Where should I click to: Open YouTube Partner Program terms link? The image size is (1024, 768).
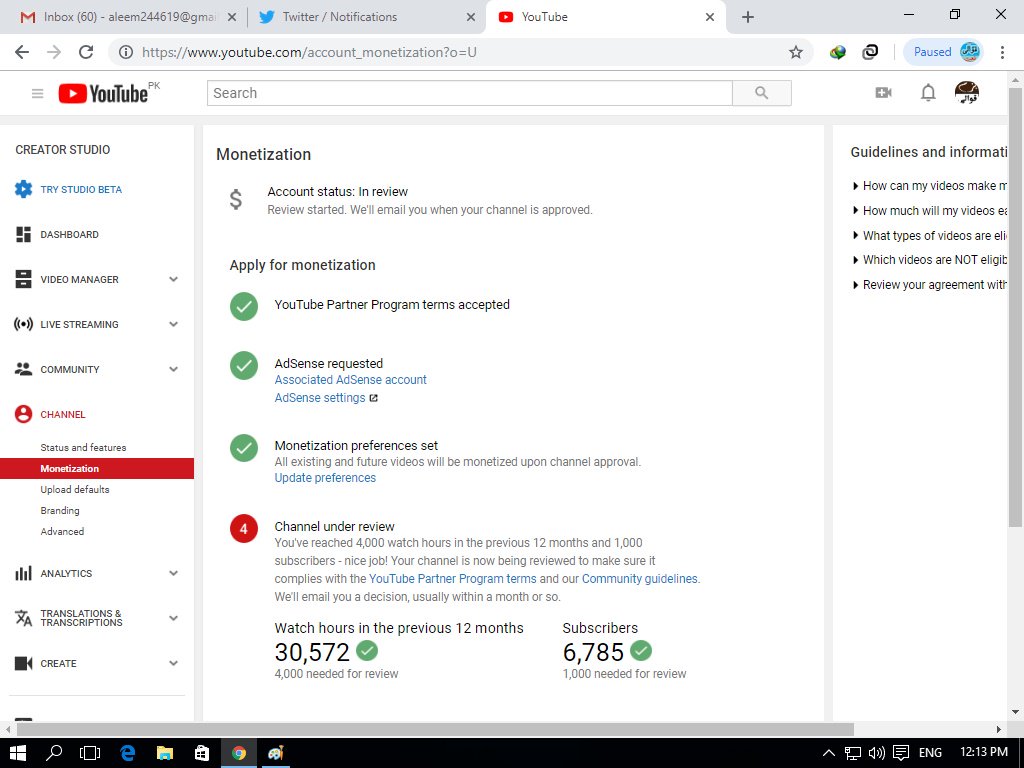point(452,579)
